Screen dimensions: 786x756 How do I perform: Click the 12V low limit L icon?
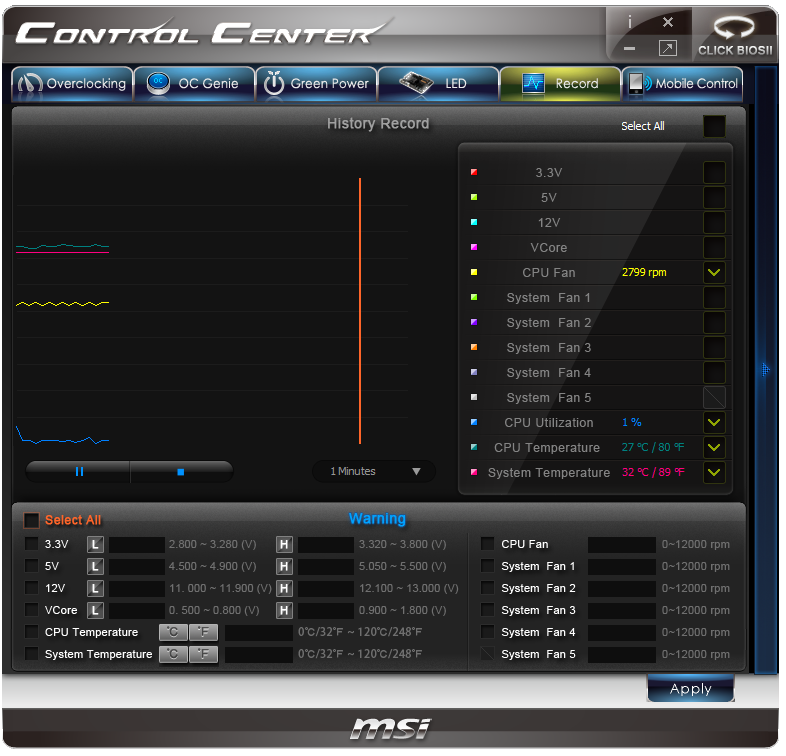pos(95,589)
